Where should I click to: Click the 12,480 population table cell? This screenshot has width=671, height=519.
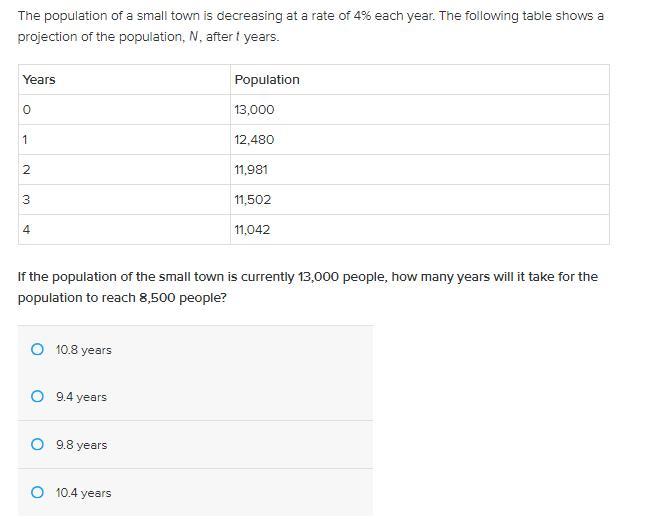point(420,139)
